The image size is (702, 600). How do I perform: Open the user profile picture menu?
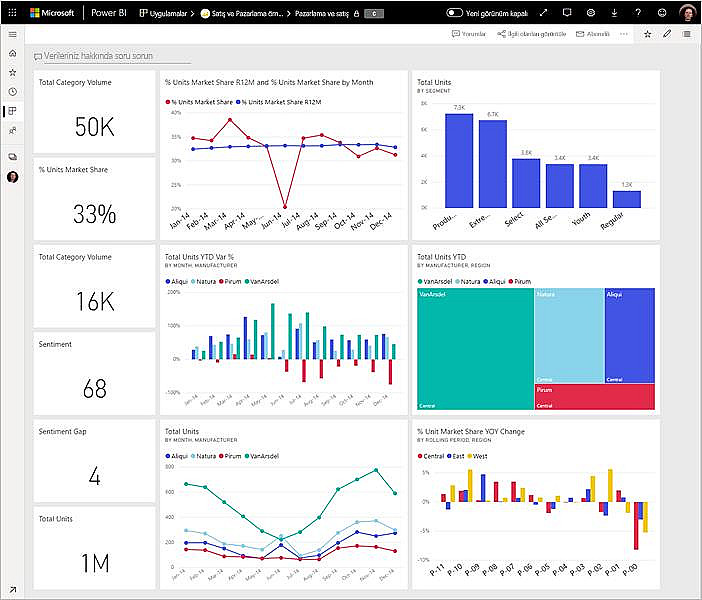[687, 13]
